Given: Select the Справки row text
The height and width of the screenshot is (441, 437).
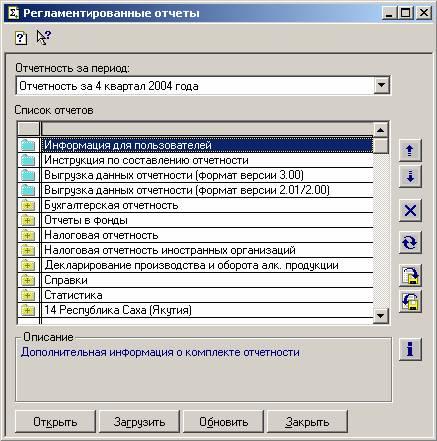Looking at the screenshot, I should click(66, 280).
